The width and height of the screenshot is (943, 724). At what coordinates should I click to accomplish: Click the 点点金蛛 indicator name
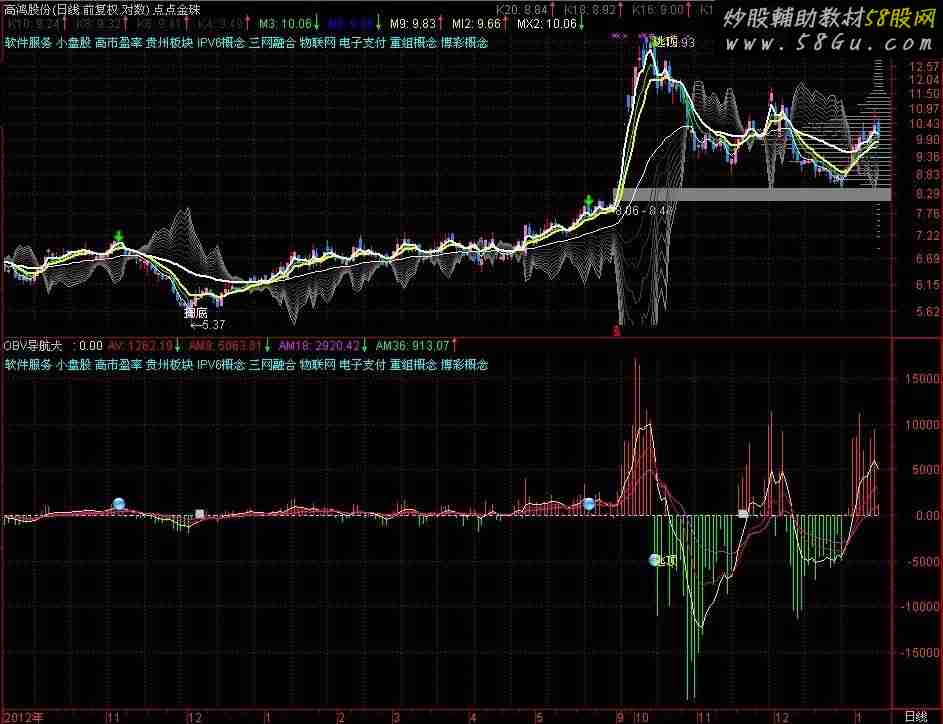pyautogui.click(x=176, y=10)
